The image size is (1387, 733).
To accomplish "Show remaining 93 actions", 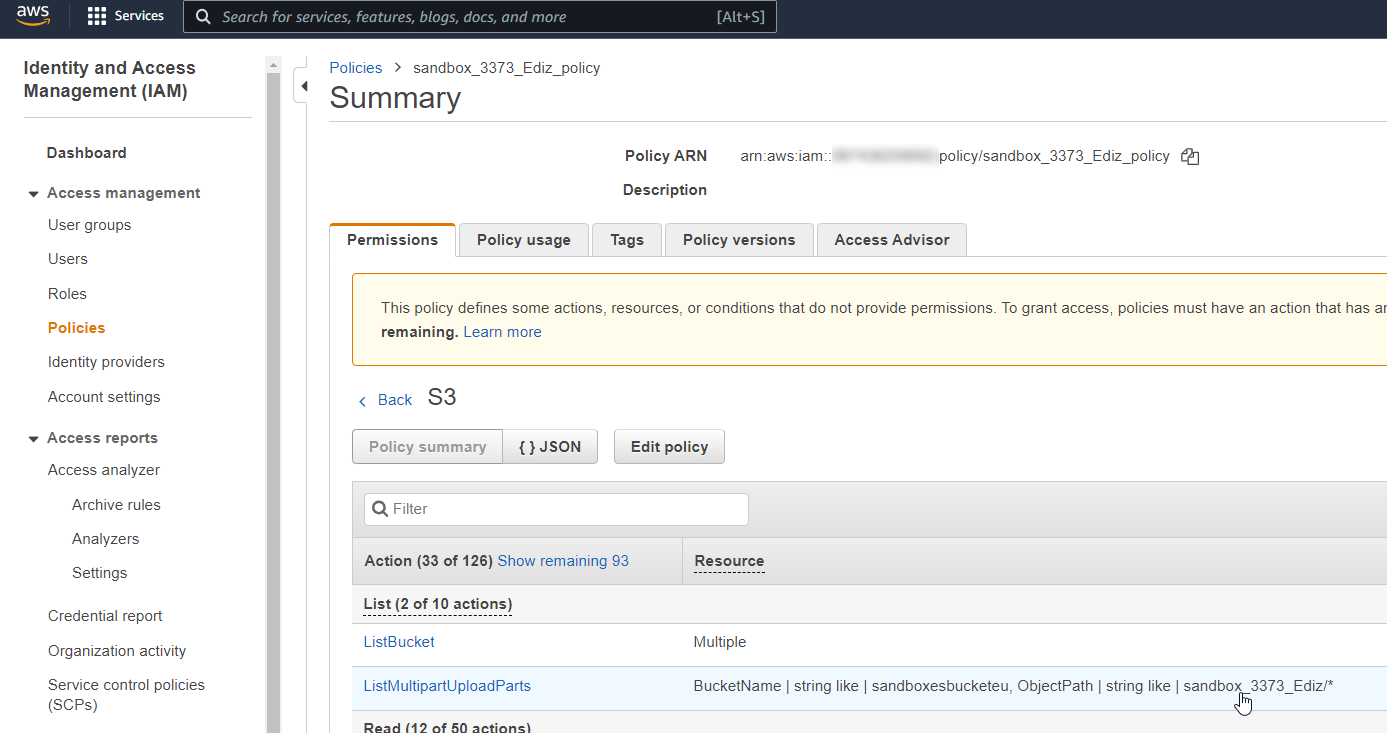I will [x=563, y=561].
